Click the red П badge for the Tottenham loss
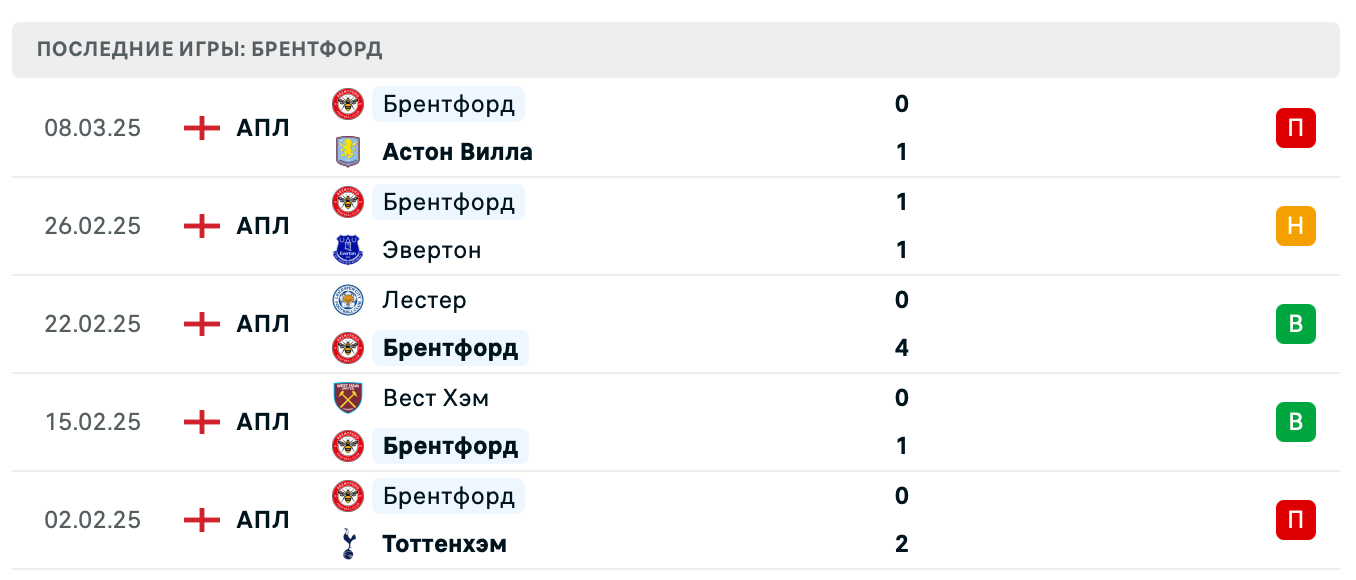This screenshot has width=1356, height=580. 1296,520
